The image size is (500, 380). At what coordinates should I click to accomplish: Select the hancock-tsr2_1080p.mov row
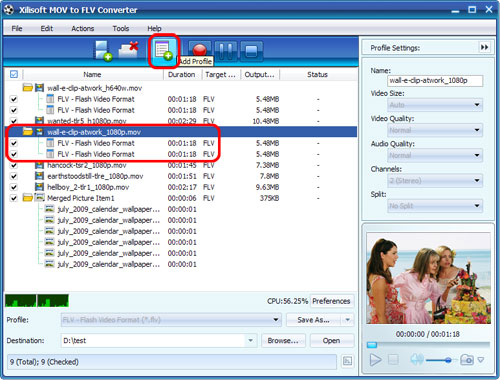pyautogui.click(x=181, y=165)
